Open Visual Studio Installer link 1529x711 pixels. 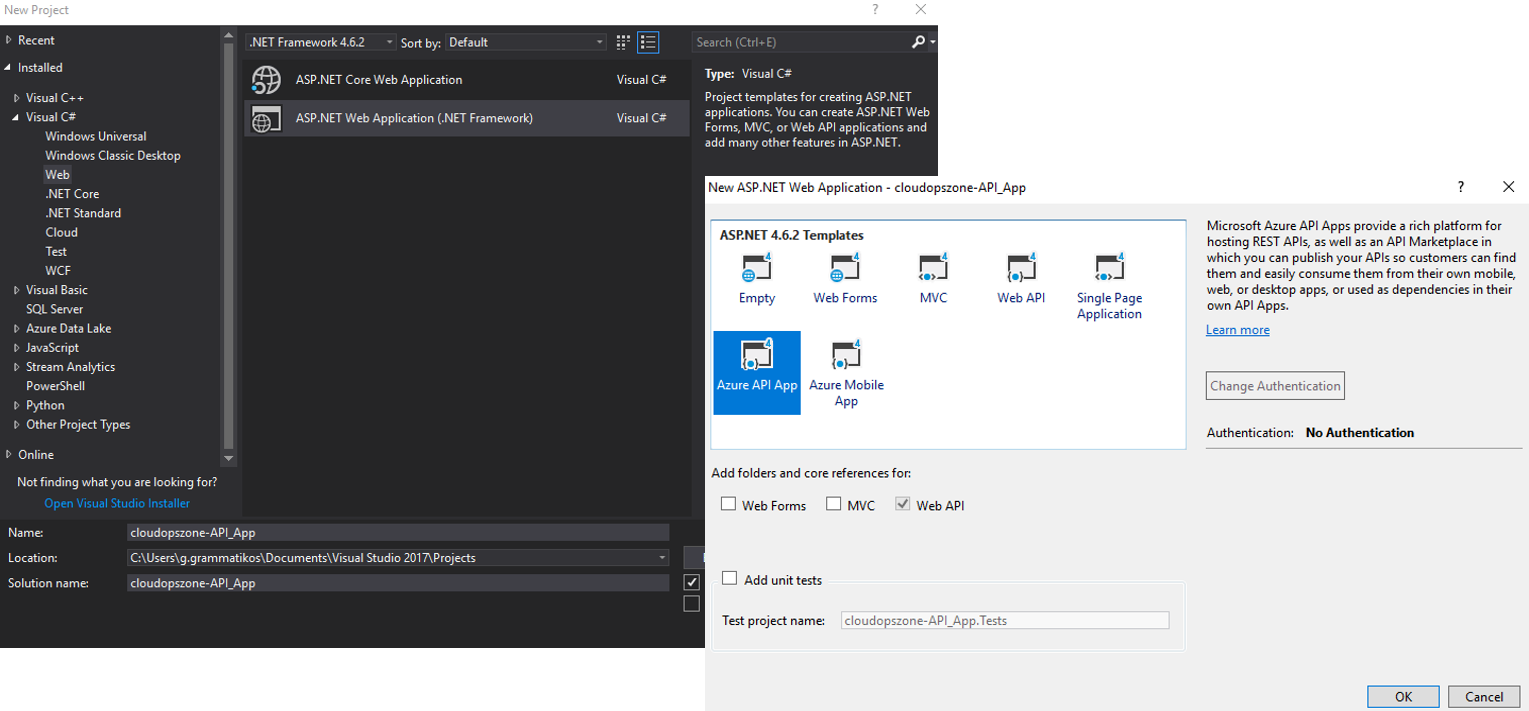tap(117, 503)
